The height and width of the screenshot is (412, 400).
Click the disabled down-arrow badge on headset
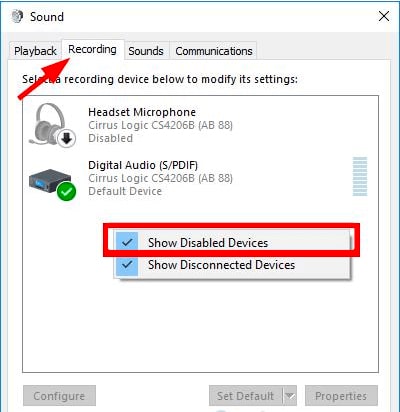67,139
